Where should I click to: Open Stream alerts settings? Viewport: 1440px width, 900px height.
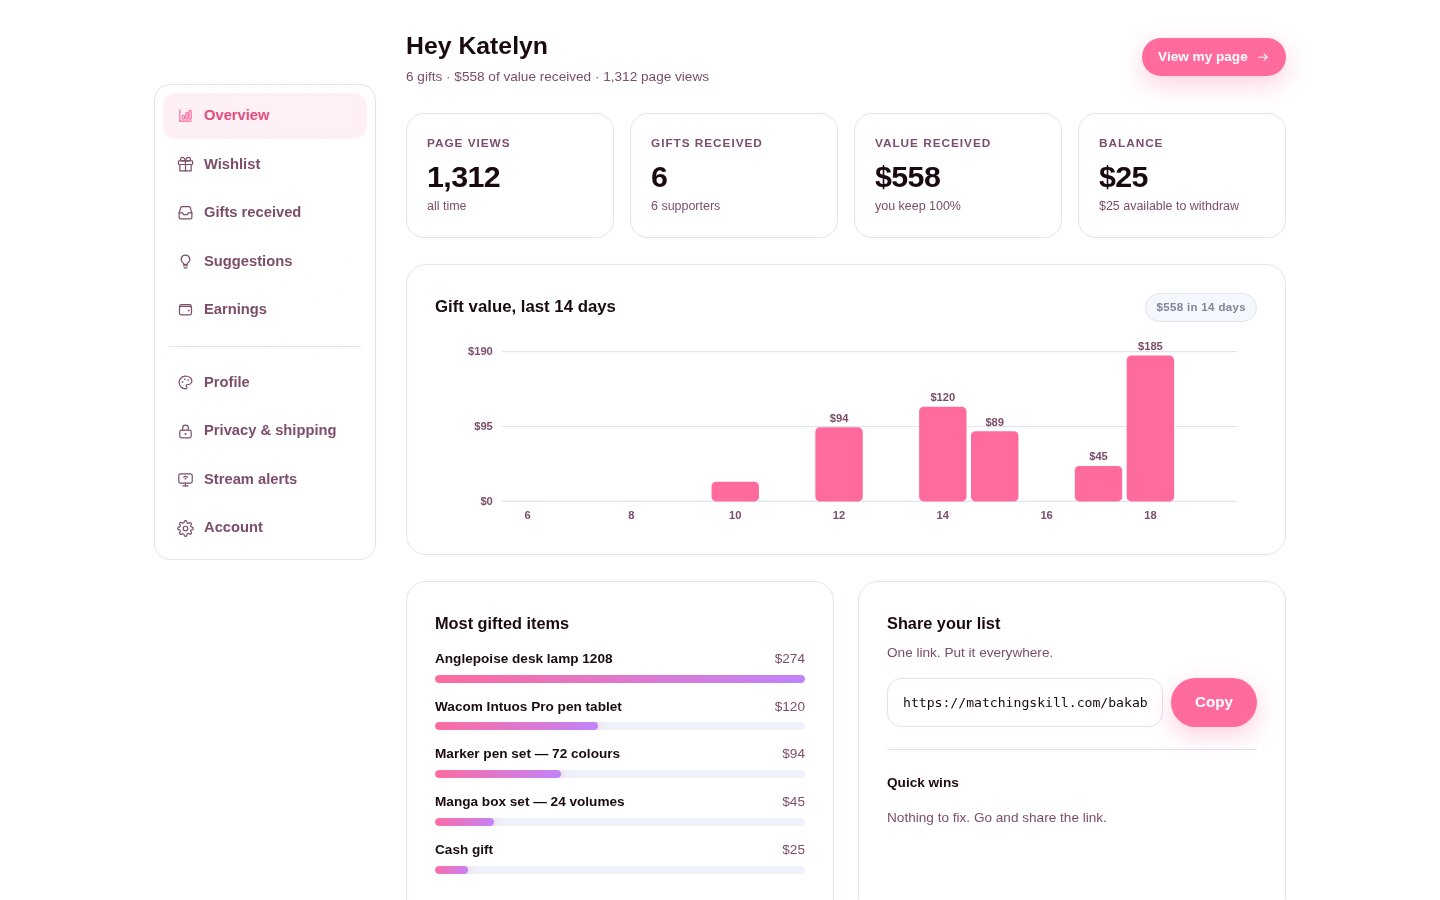click(x=265, y=479)
